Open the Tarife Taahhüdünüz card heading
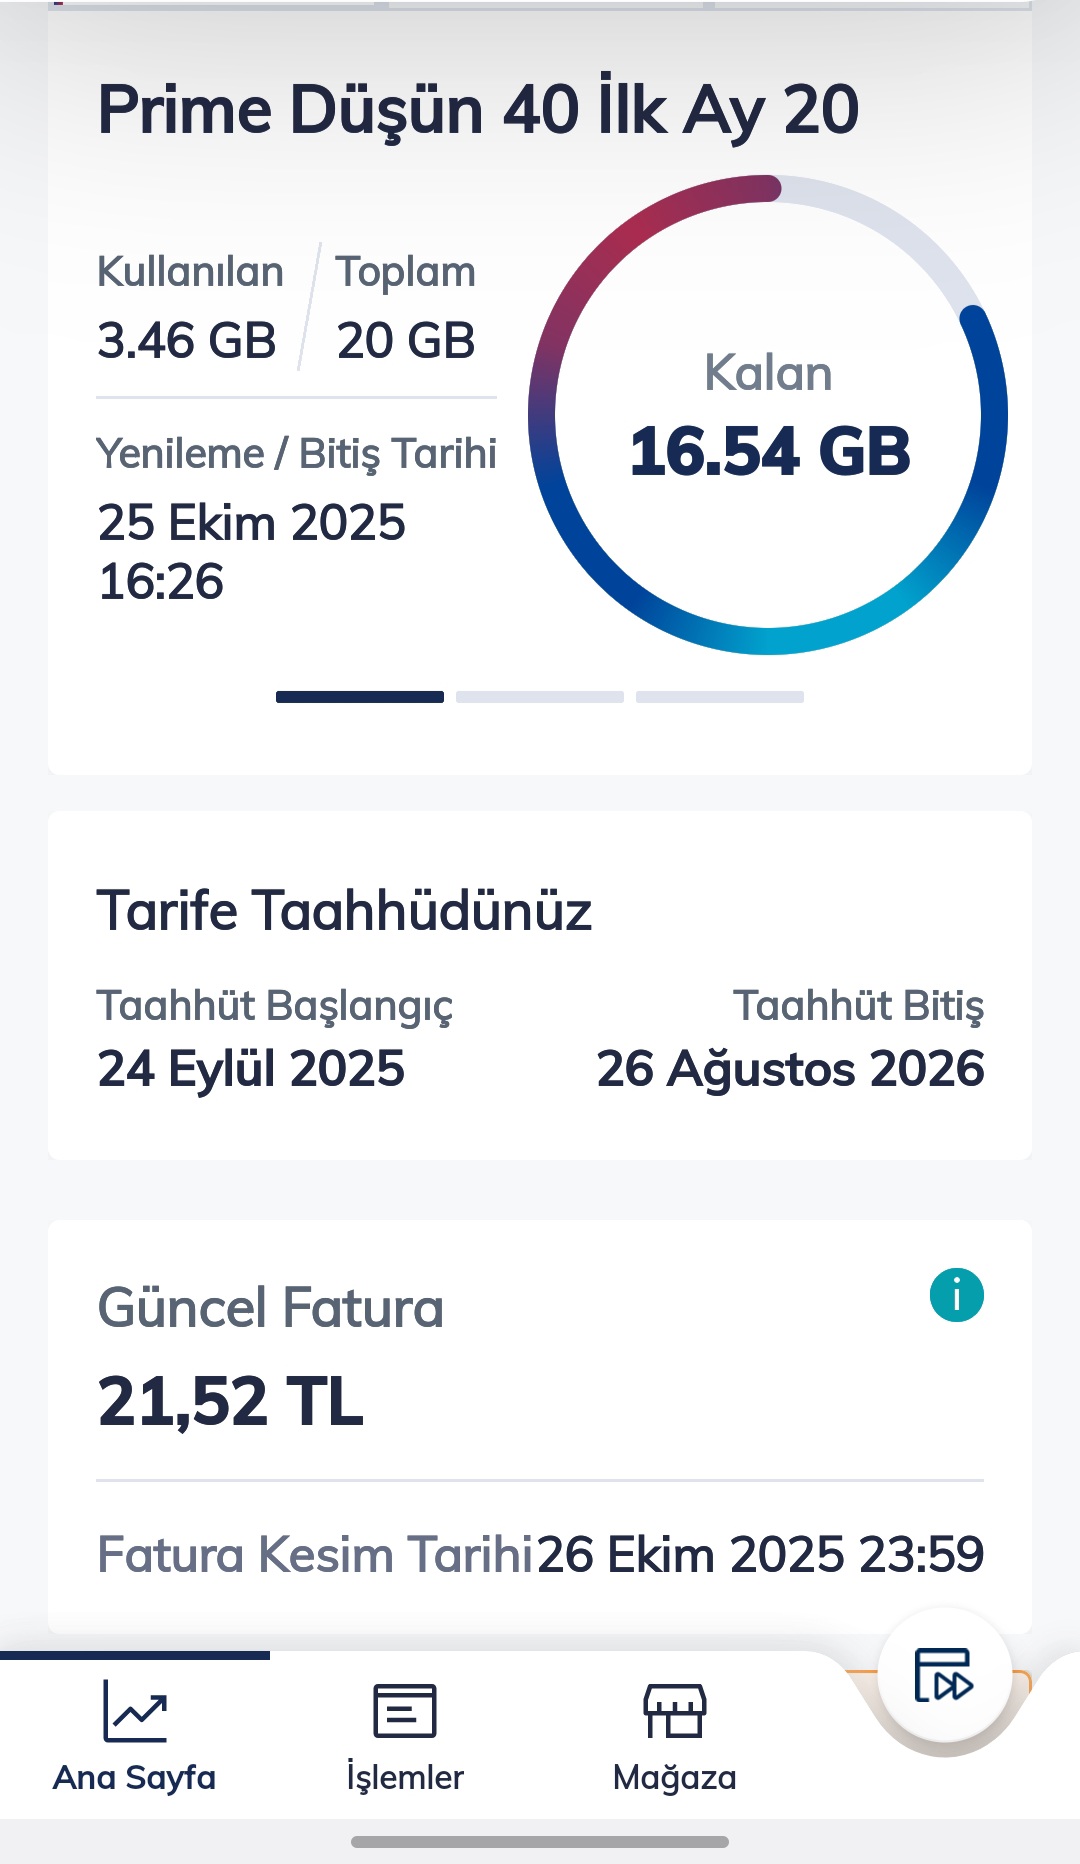This screenshot has height=1864, width=1080. pyautogui.click(x=344, y=911)
